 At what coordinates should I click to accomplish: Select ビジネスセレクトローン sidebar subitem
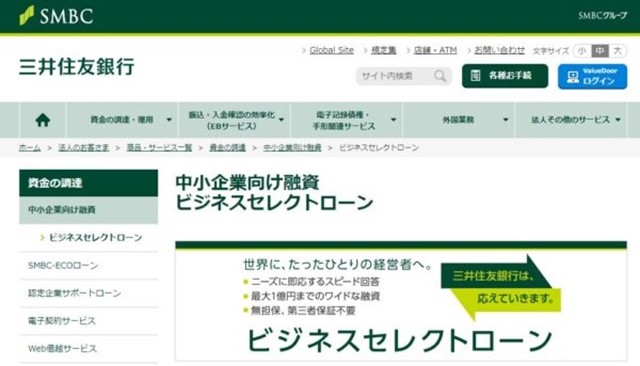[95, 237]
